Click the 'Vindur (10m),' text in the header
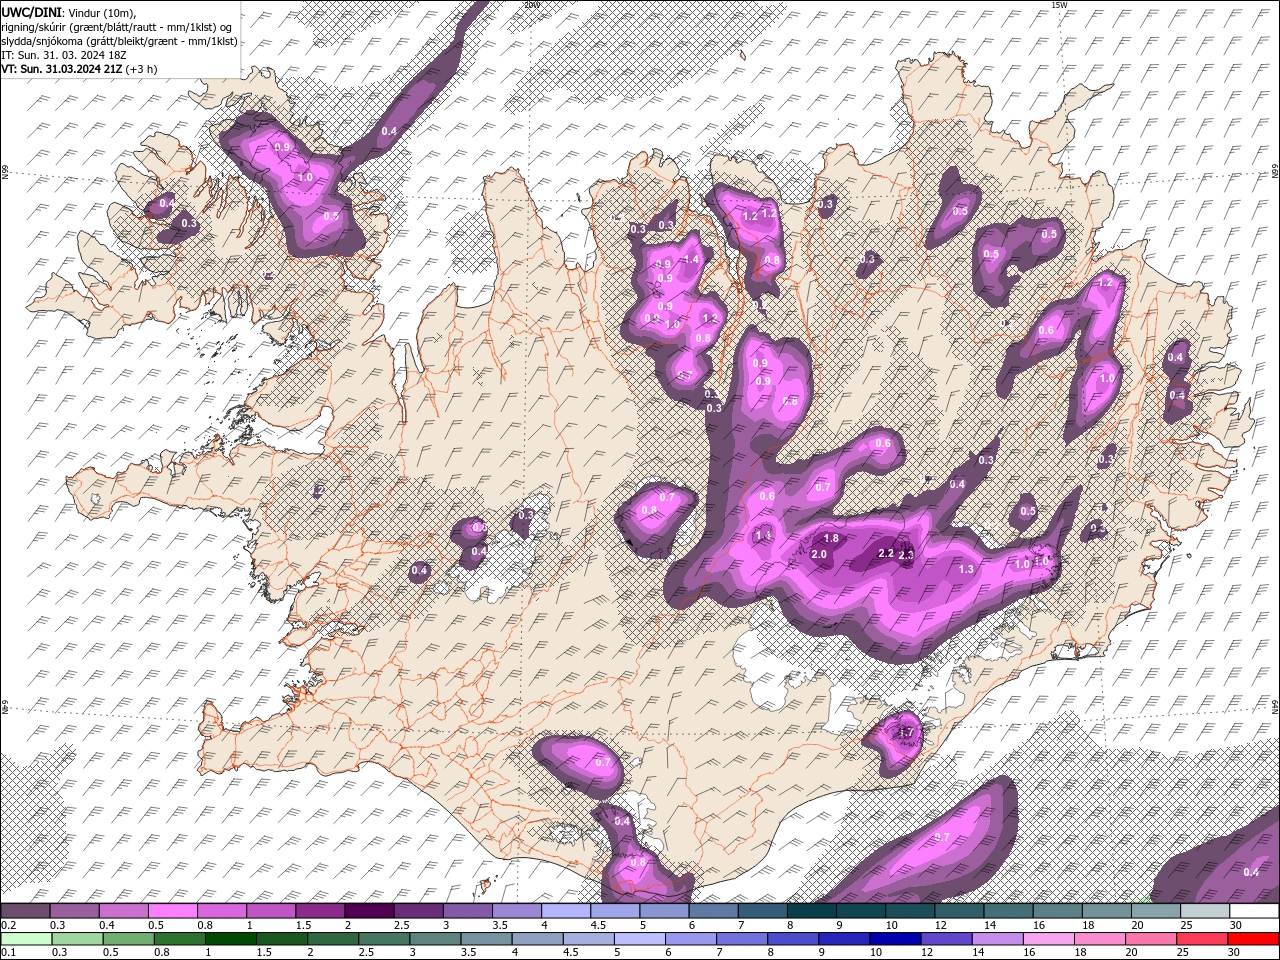This screenshot has height=960, width=1280. 102,12
